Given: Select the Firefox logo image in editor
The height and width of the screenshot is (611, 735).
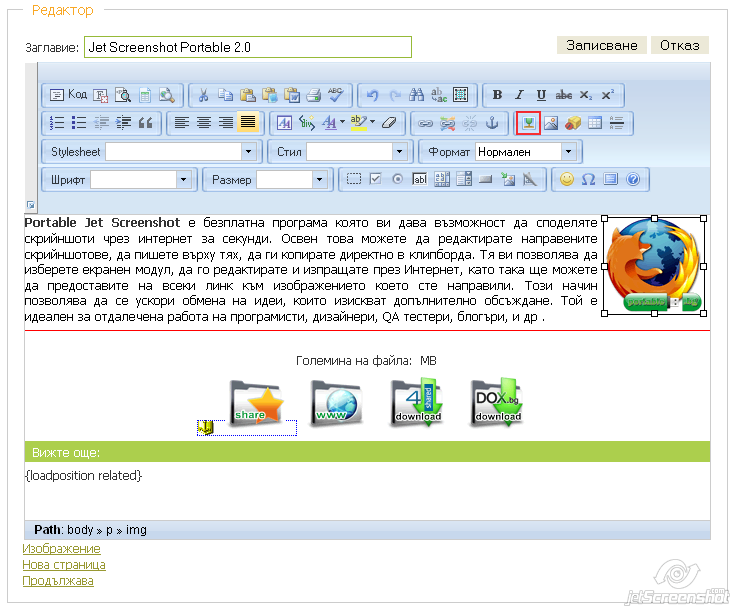Looking at the screenshot, I should [x=654, y=266].
